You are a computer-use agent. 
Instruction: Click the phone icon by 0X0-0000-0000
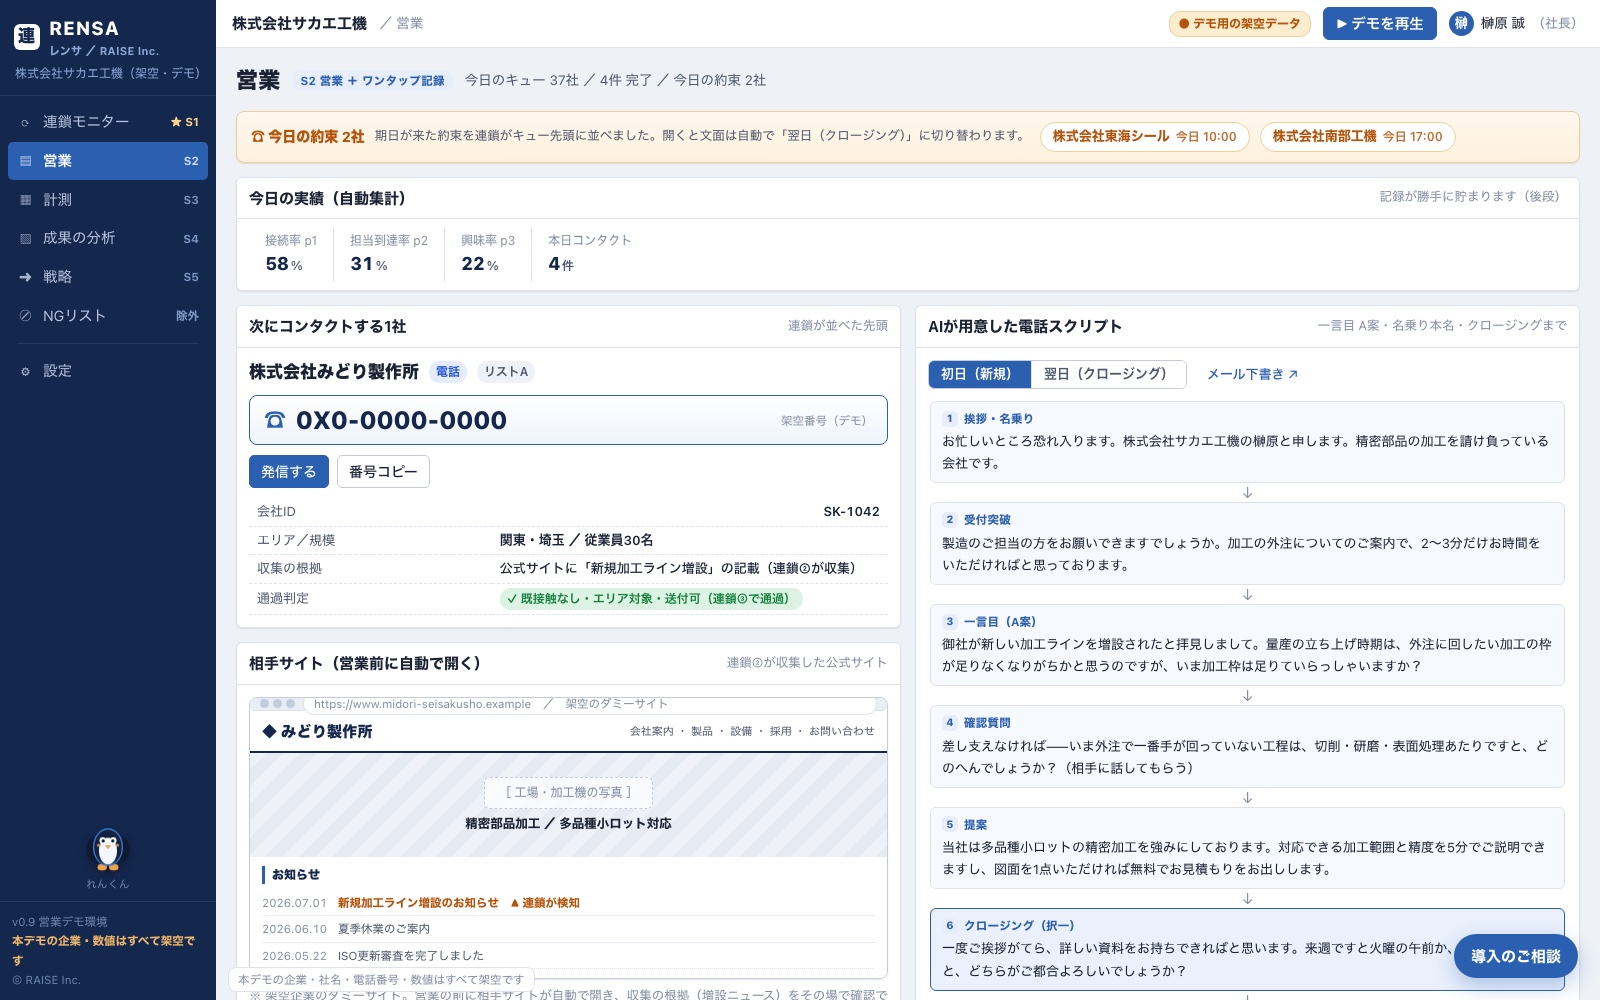(275, 420)
